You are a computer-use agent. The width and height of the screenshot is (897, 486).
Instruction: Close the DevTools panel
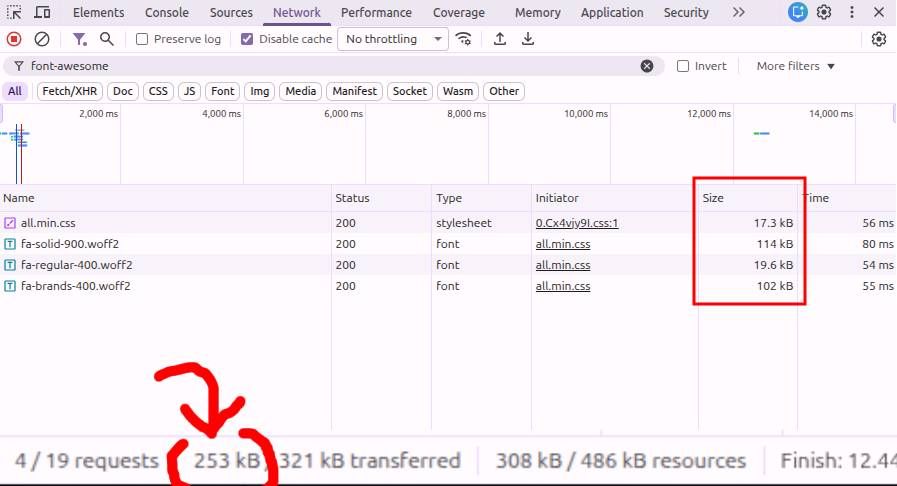pyautogui.click(x=879, y=12)
